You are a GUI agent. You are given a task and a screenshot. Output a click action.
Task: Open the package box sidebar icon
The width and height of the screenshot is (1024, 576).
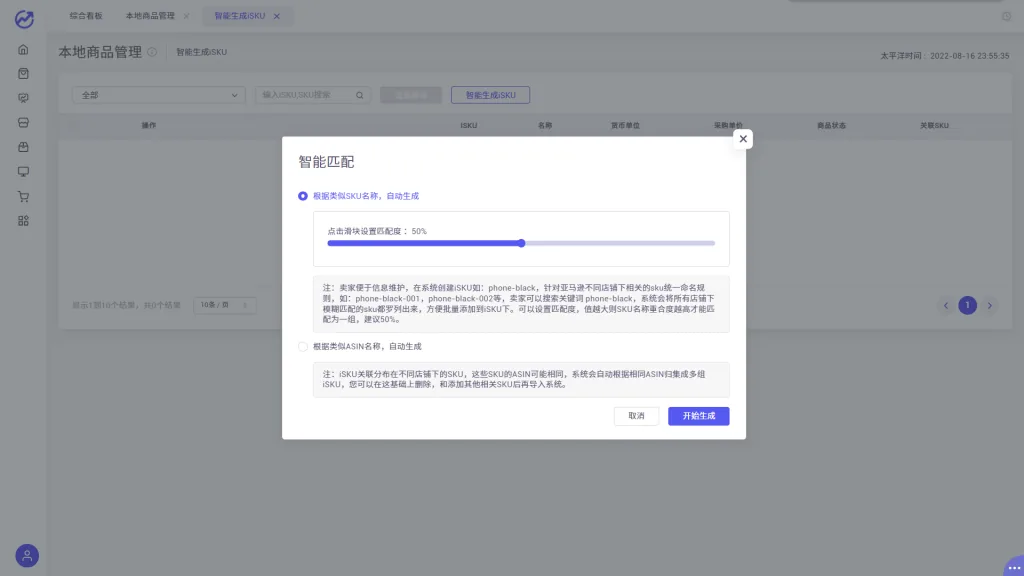(24, 147)
